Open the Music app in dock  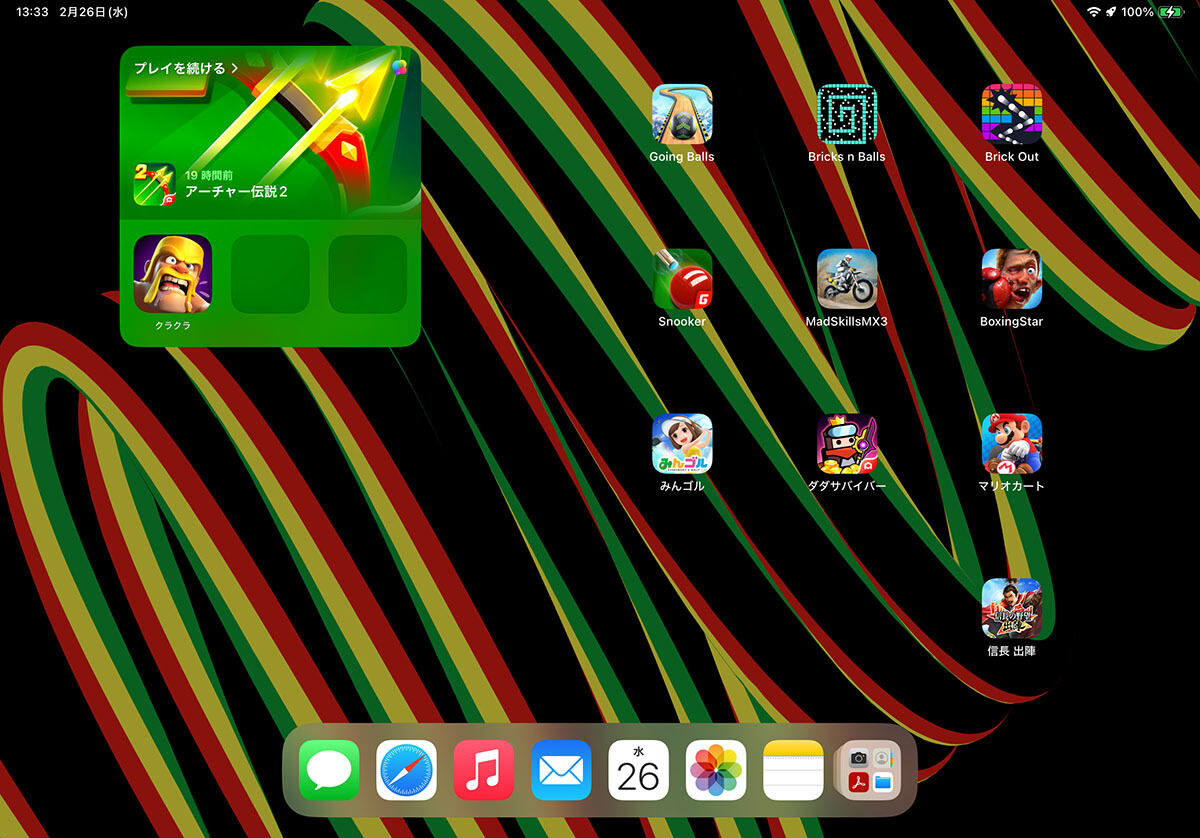[484, 770]
